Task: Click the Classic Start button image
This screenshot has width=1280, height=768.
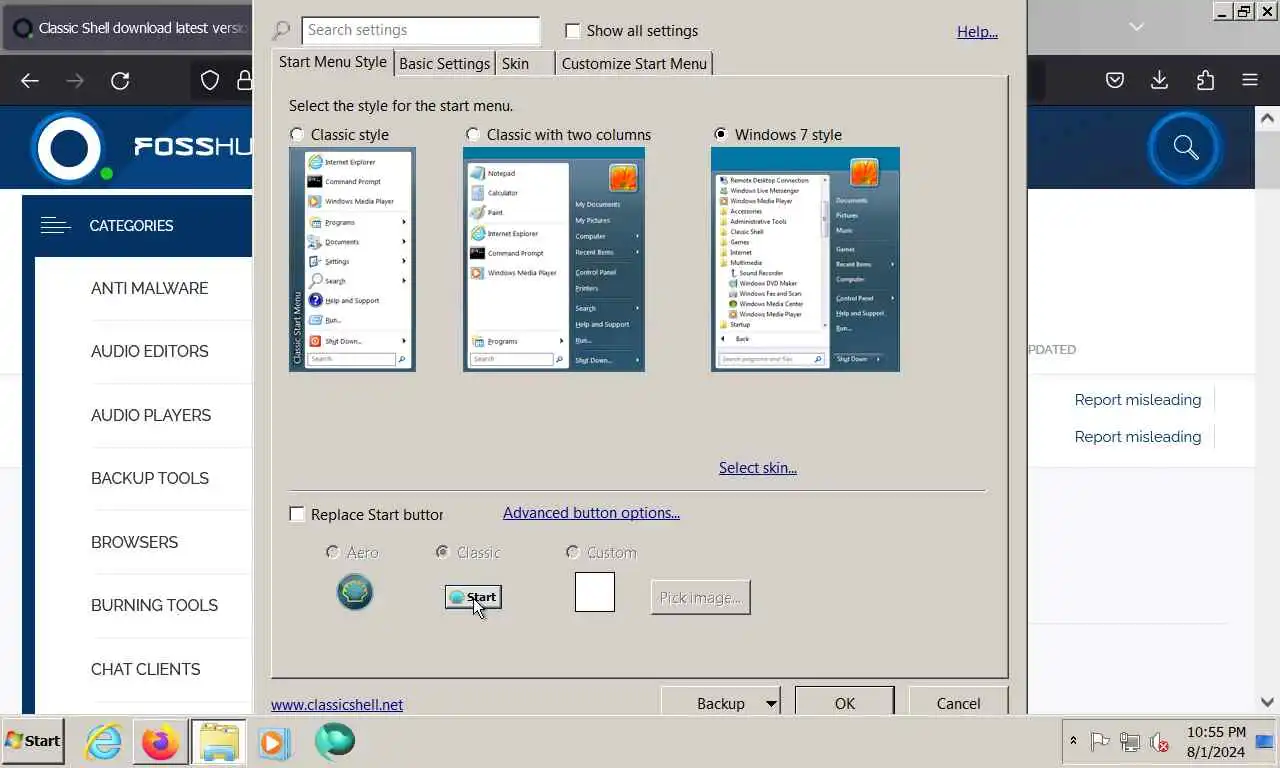Action: click(473, 597)
